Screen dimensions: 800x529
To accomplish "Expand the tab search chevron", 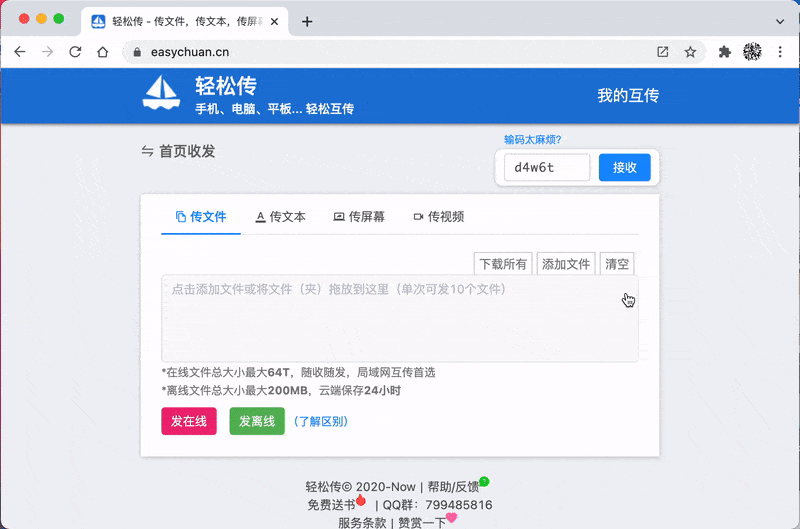I will [x=780, y=21].
